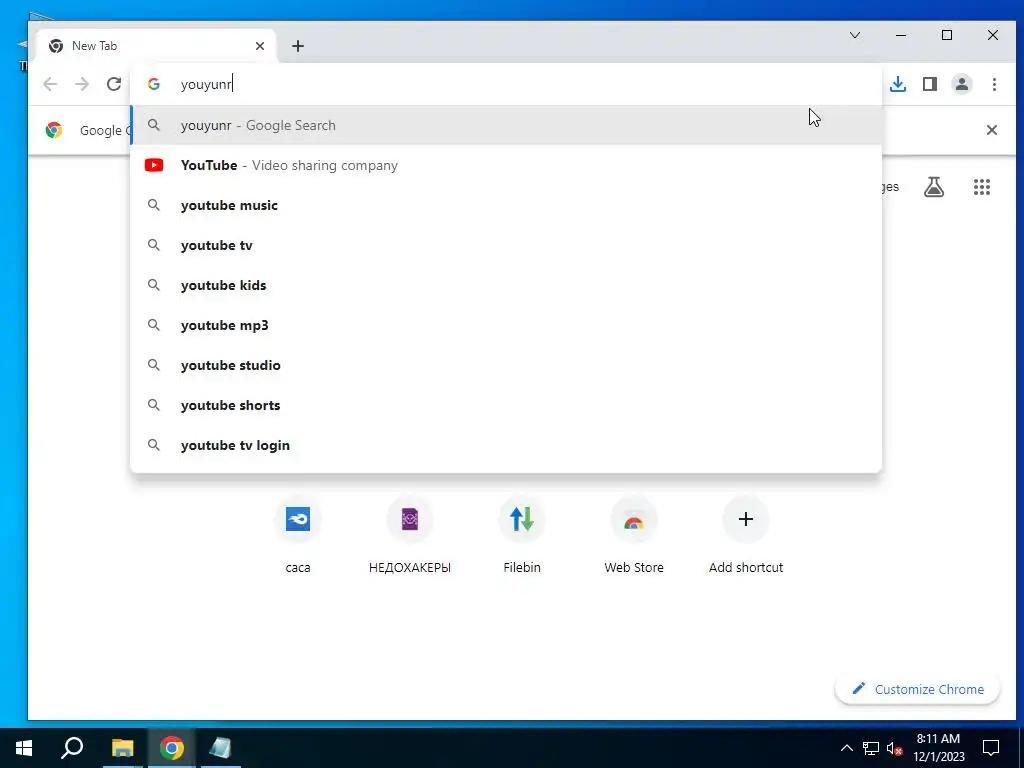Viewport: 1024px width, 768px height.
Task: Open the Web Store shortcut
Action: pyautogui.click(x=633, y=536)
